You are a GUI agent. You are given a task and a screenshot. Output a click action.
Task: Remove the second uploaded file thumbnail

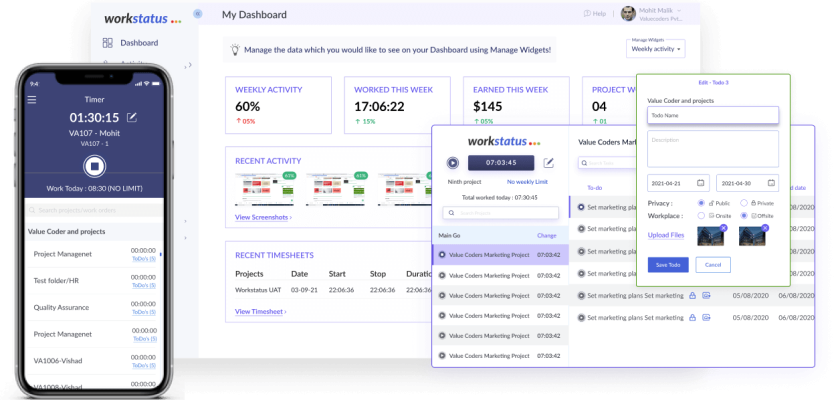(765, 228)
